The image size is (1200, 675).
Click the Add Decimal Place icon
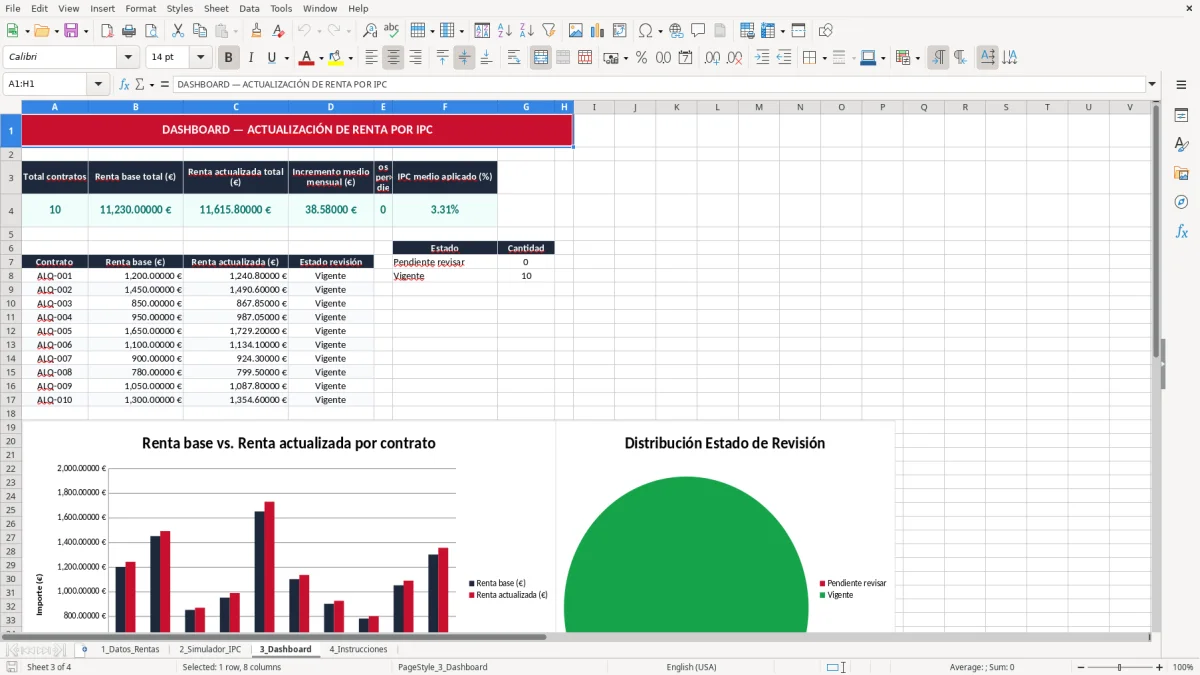tap(712, 58)
